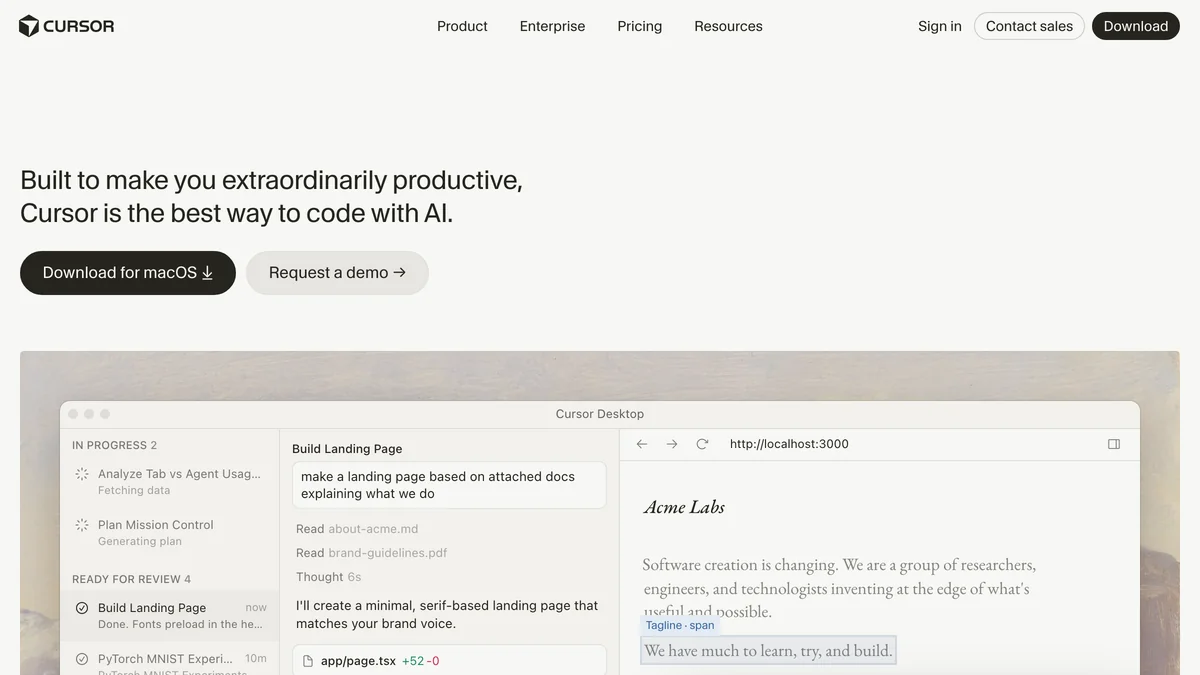The width and height of the screenshot is (1200, 675).
Task: Click the file icon beside app/page.tsx
Action: pyautogui.click(x=309, y=661)
